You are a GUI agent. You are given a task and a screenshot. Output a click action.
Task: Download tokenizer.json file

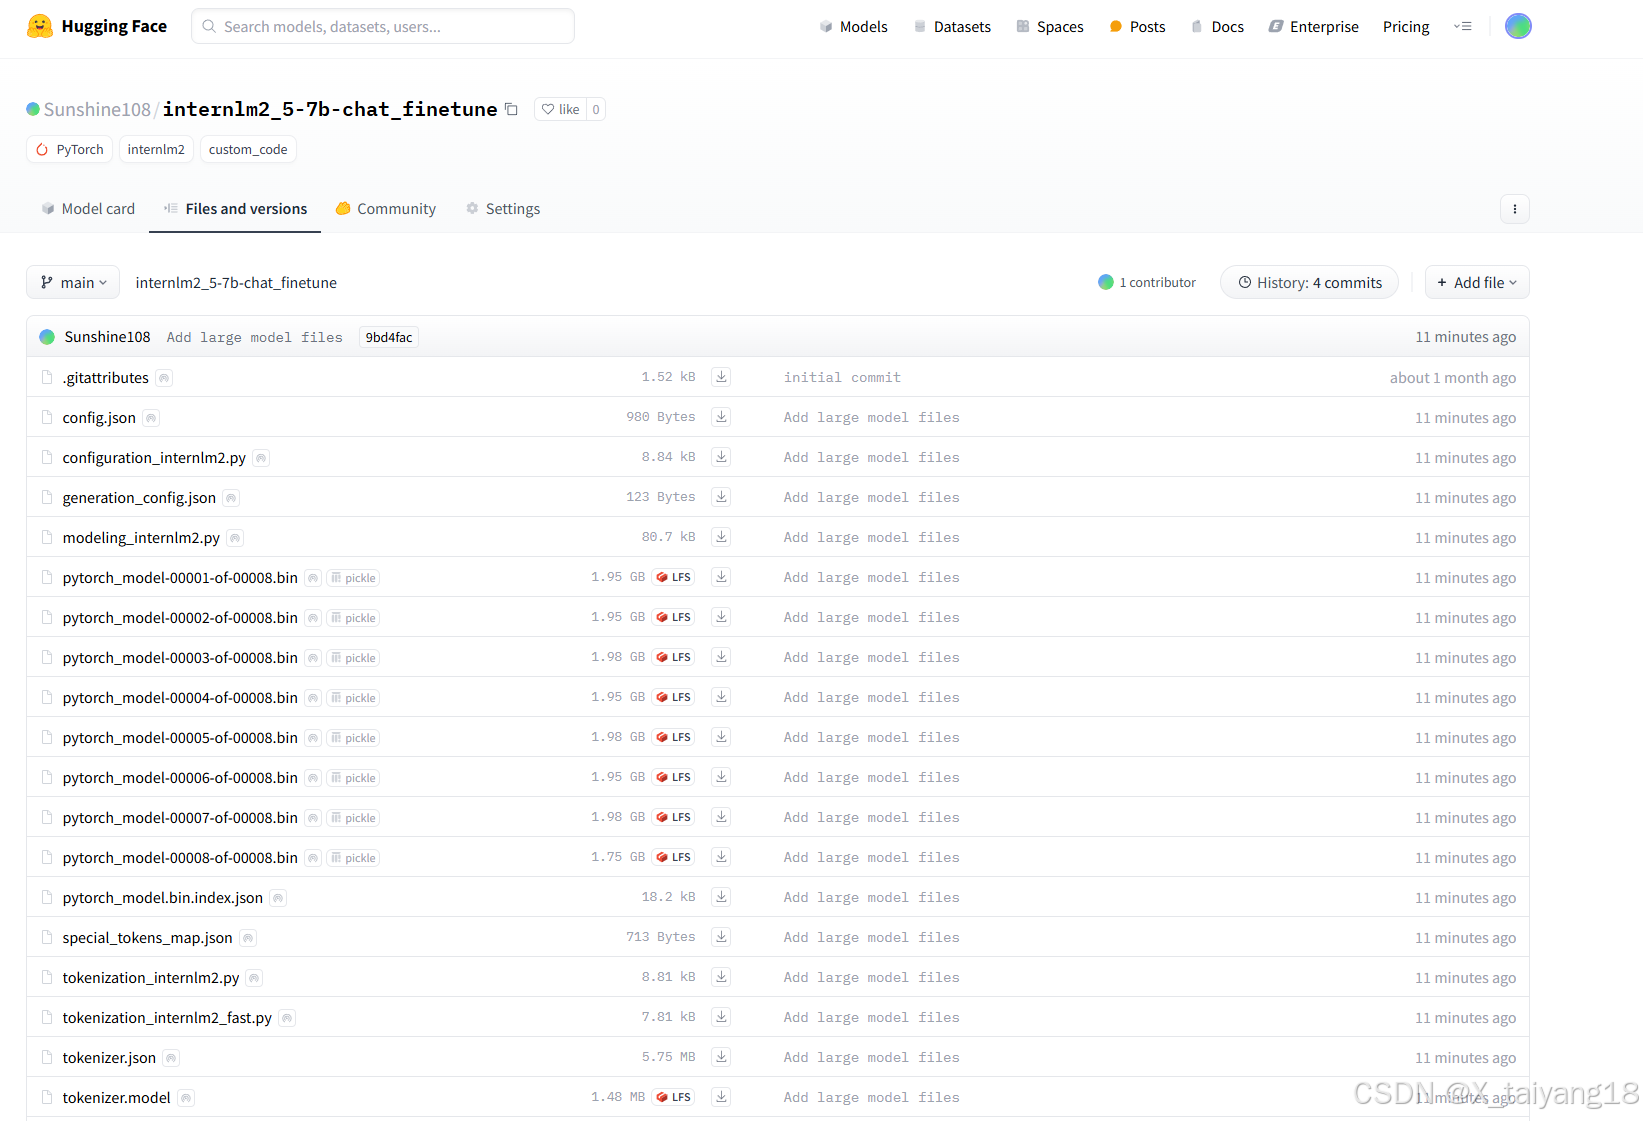click(721, 1057)
